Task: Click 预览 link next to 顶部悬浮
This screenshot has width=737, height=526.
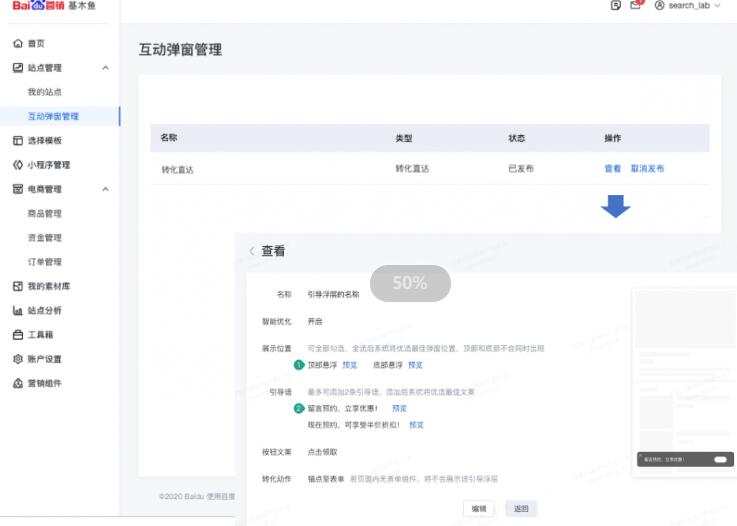Action: (x=350, y=365)
